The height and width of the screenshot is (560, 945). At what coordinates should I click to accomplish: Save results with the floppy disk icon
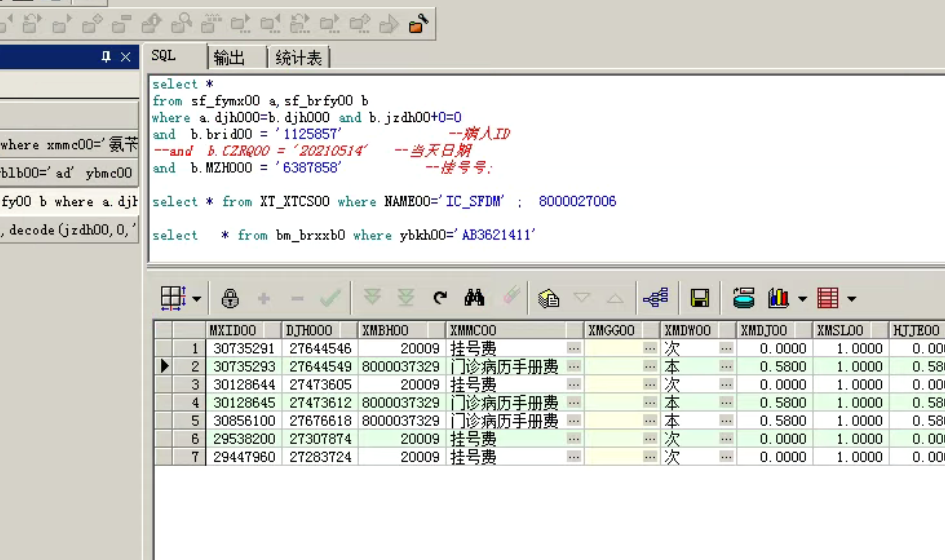700,298
